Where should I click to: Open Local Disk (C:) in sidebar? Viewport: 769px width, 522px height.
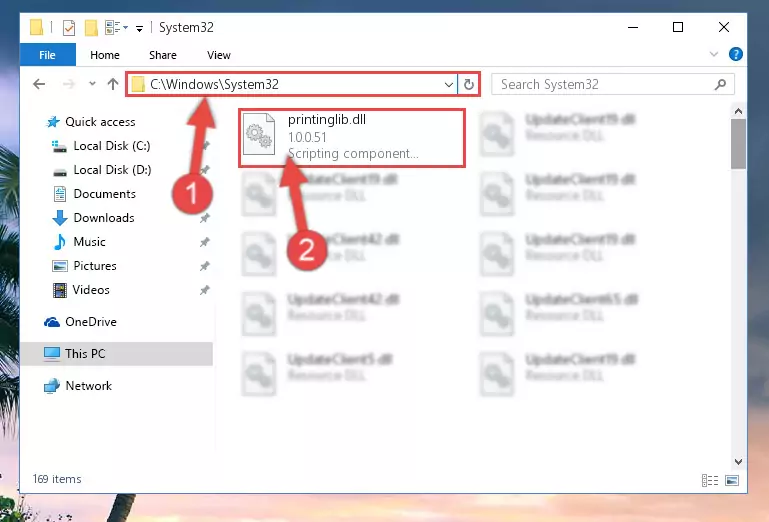(102, 146)
